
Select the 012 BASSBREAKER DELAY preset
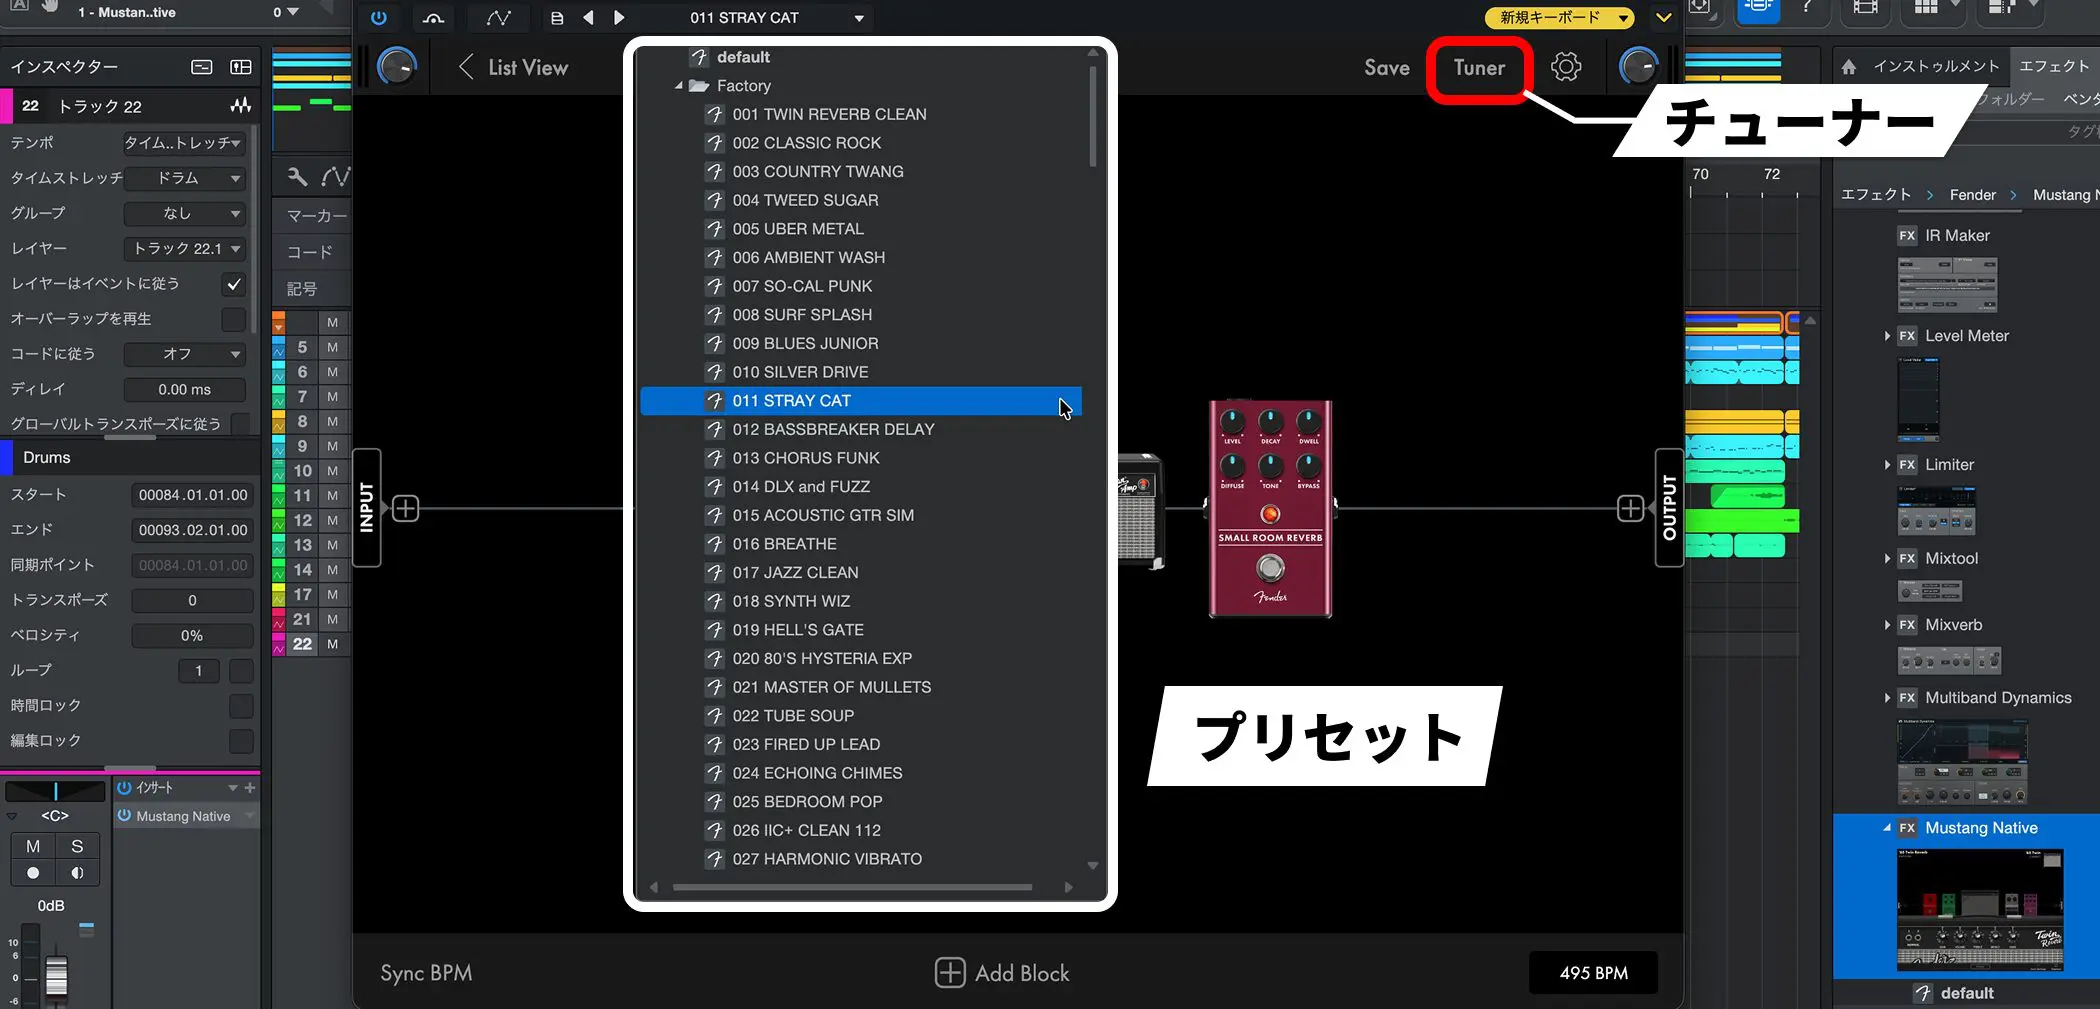tap(833, 429)
